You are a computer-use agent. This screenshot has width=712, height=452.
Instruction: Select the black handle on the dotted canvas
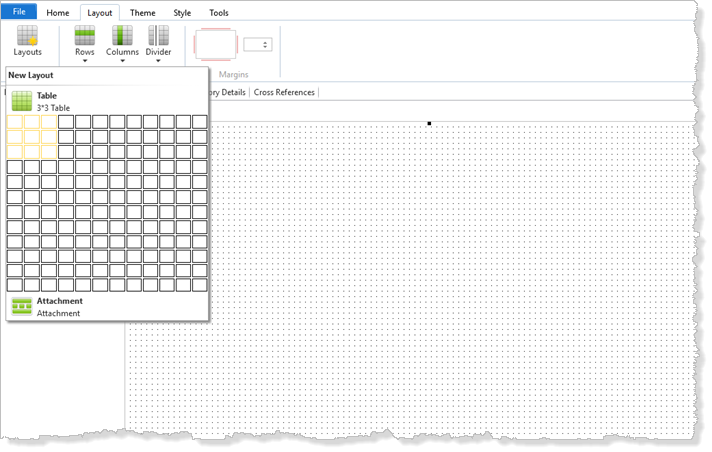tap(429, 124)
